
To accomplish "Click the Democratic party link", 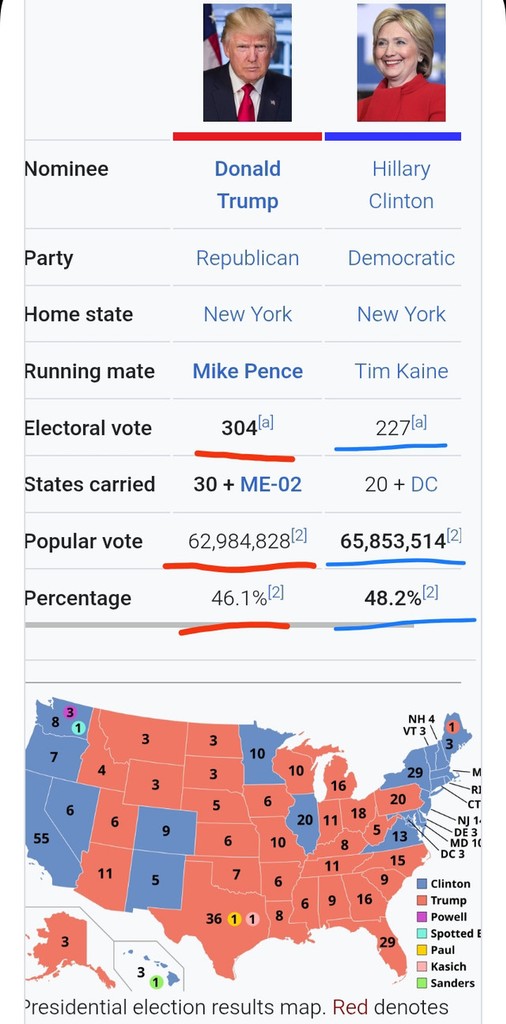I will click(x=401, y=258).
